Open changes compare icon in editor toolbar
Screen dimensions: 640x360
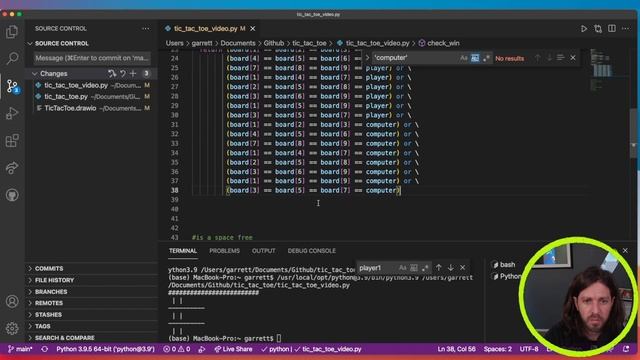coord(598,29)
